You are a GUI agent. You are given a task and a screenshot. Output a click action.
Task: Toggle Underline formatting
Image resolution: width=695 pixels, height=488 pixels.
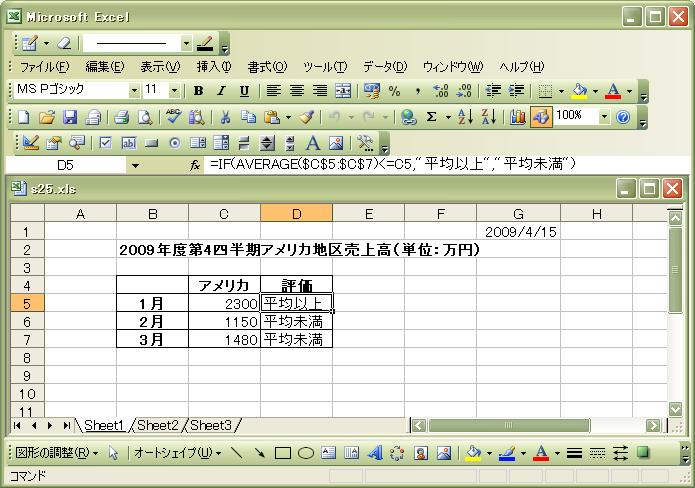[244, 91]
